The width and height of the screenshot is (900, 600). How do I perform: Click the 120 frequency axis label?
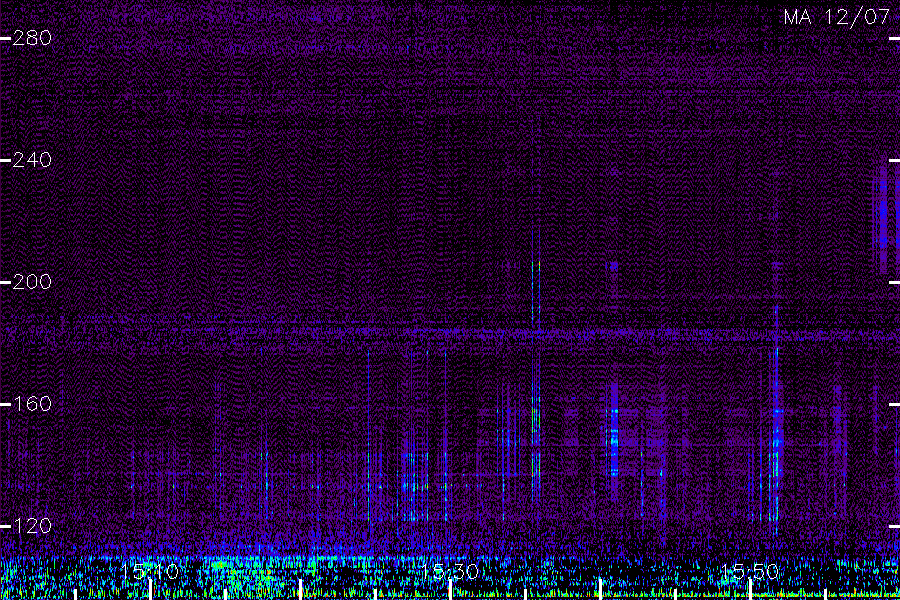[32, 525]
